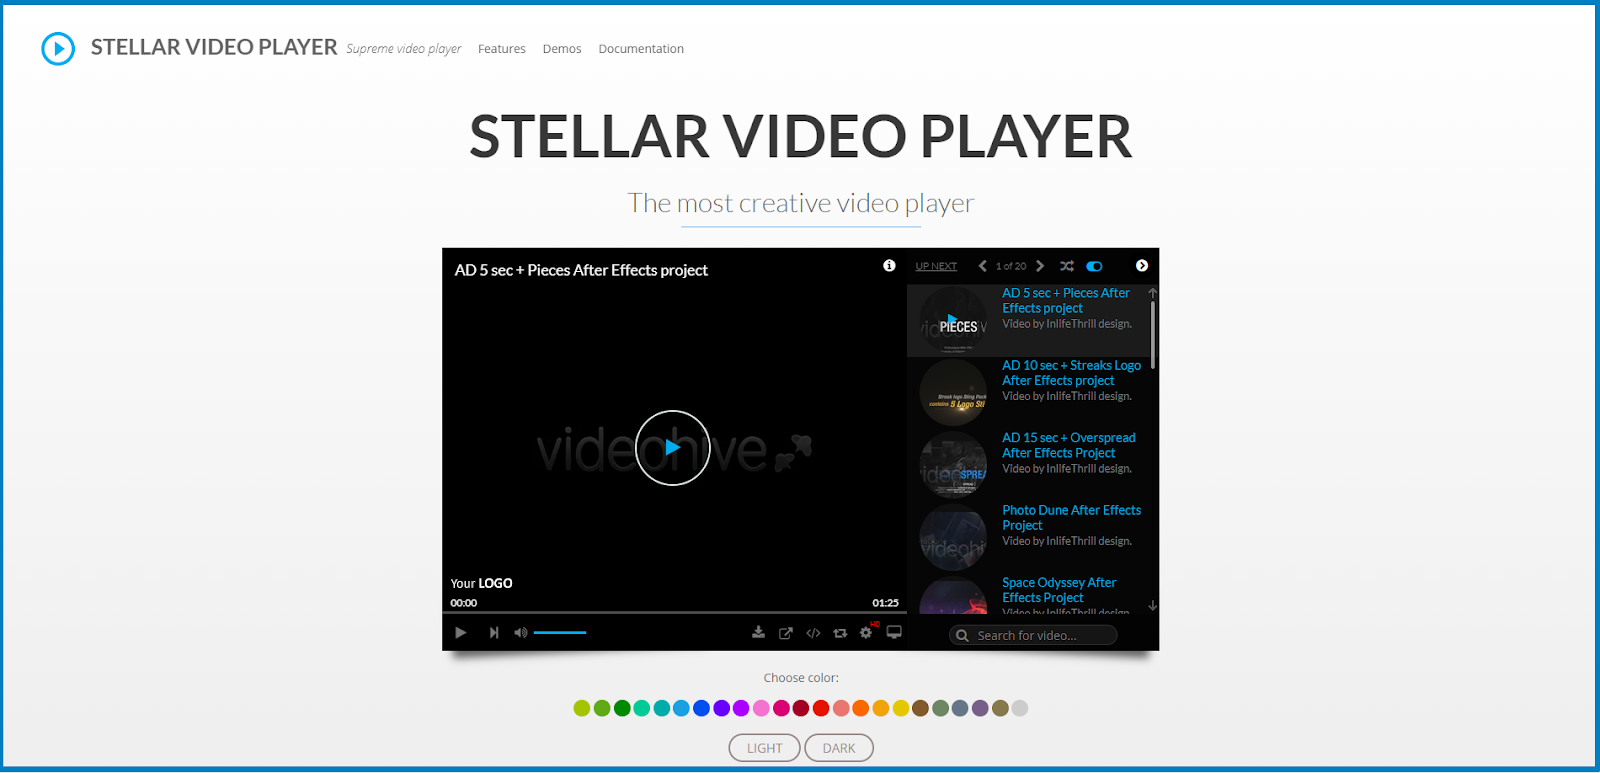
Task: Open 'AD 10 sec + Streaks Logo' playlist title
Action: (x=1071, y=373)
